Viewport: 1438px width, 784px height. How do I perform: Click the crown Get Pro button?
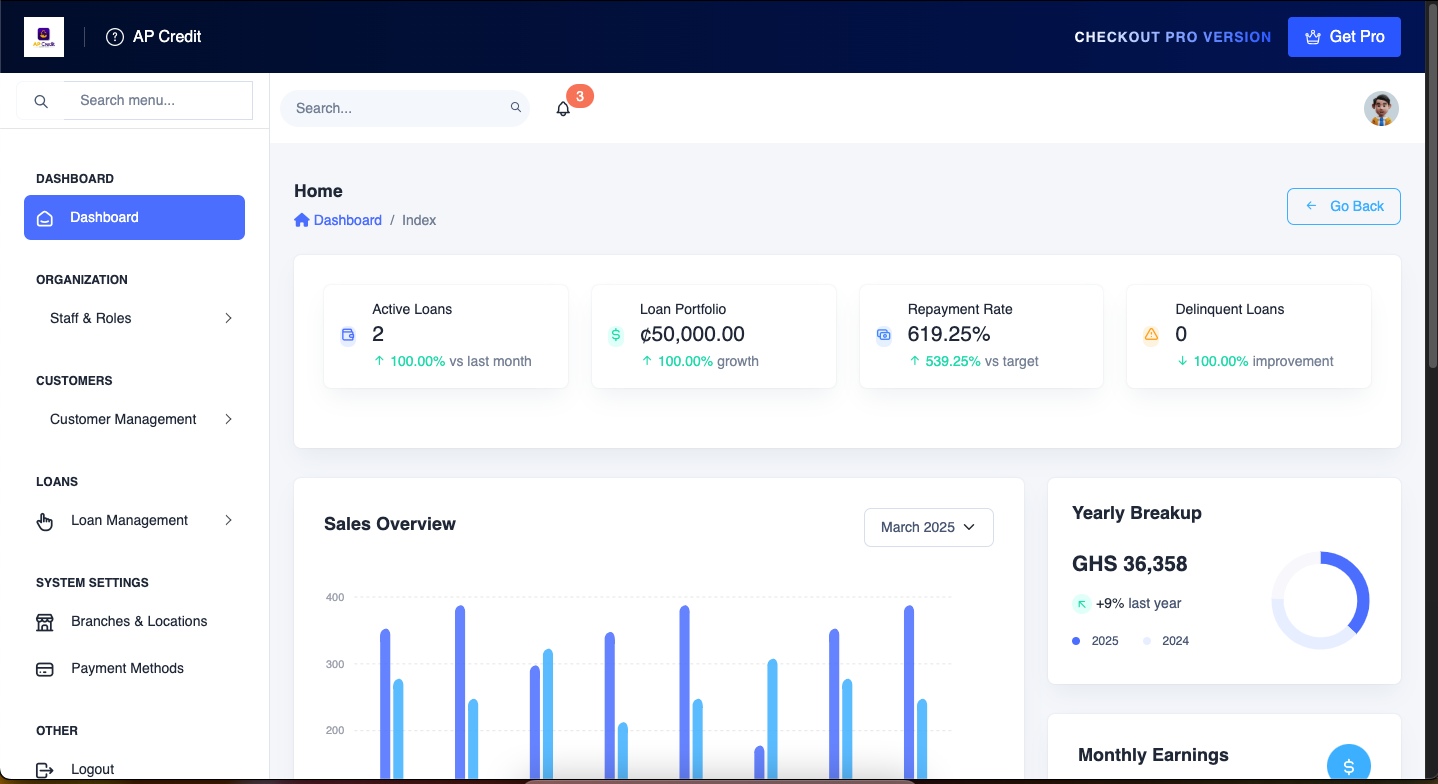pos(1344,37)
